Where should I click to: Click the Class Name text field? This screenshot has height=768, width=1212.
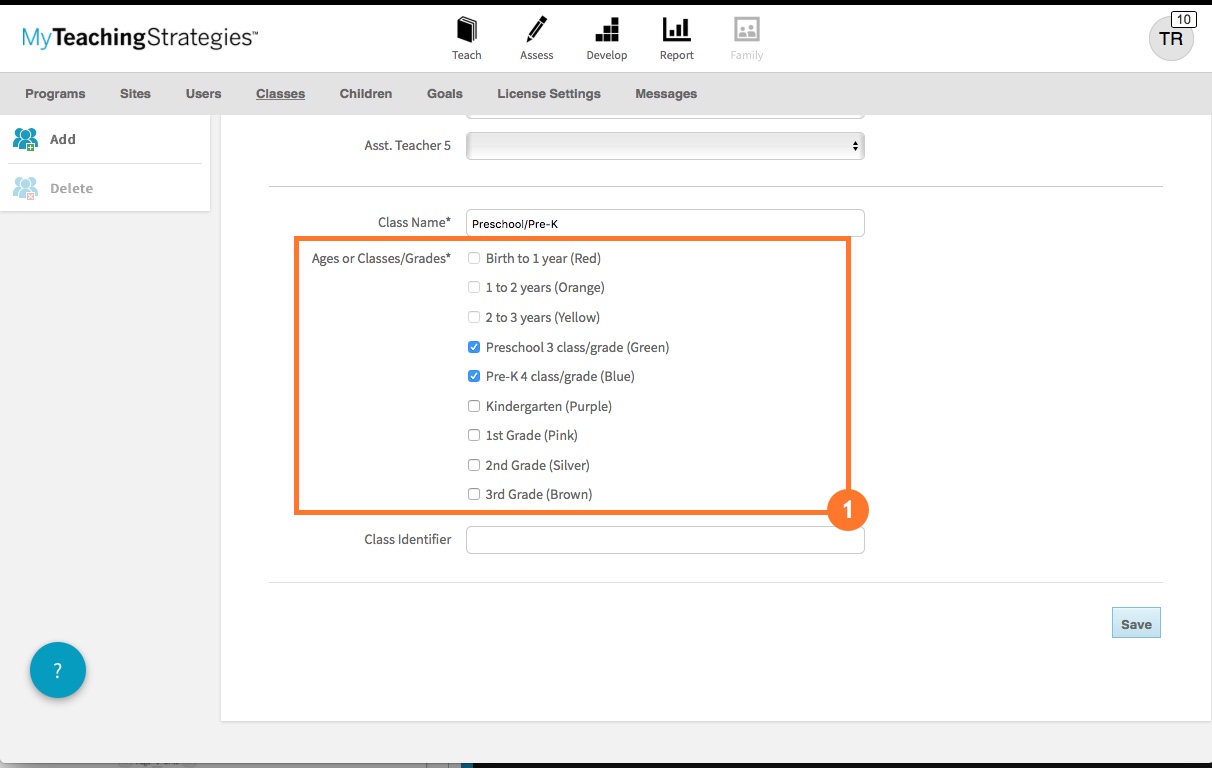(665, 223)
